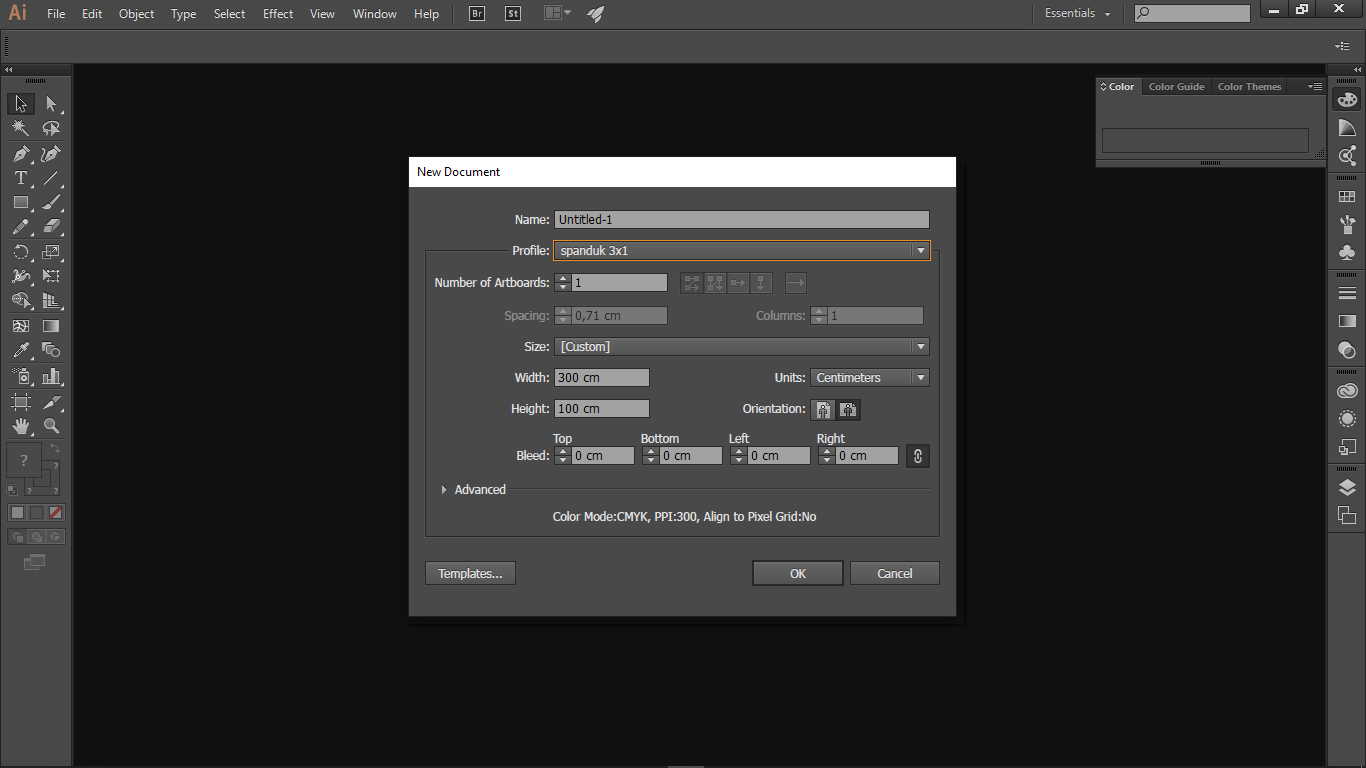The width and height of the screenshot is (1366, 768).
Task: Swap fill and stroke arrows
Action: coord(56,449)
